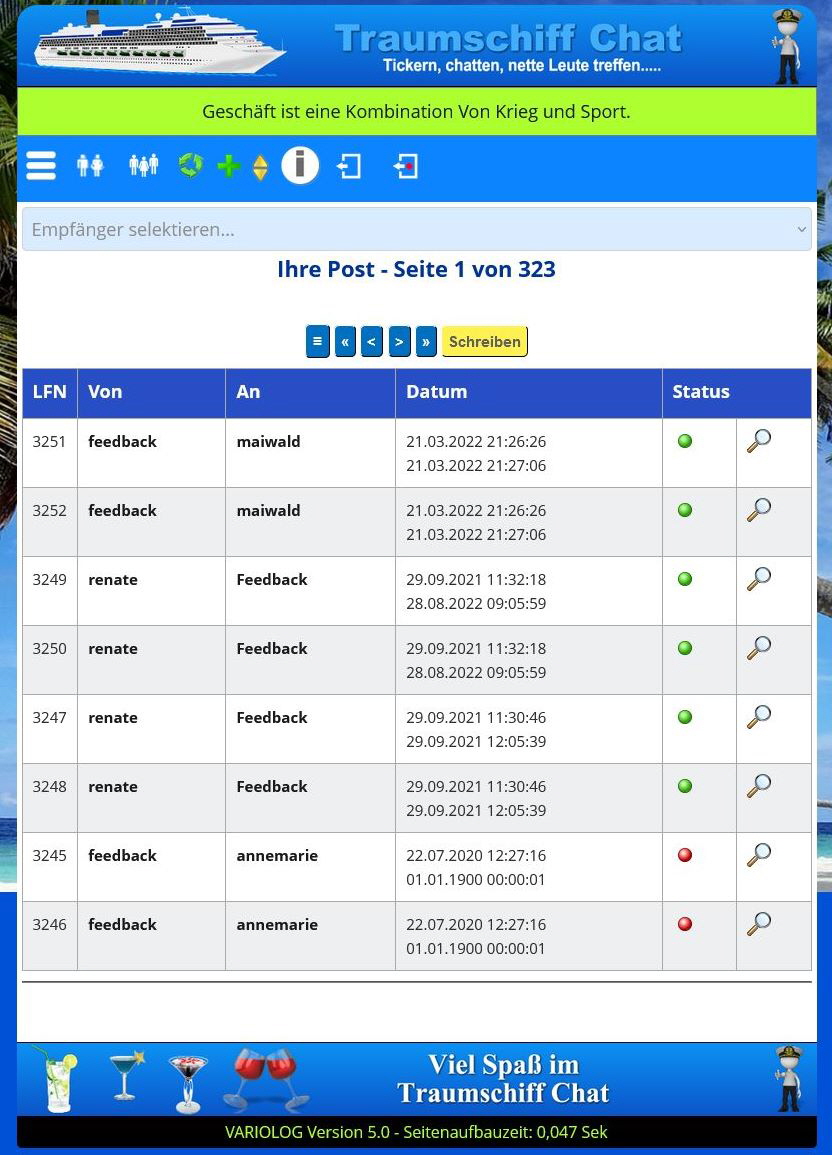This screenshot has height=1155, width=832.
Task: Toggle the green status light of message 3249
Action: 684,578
